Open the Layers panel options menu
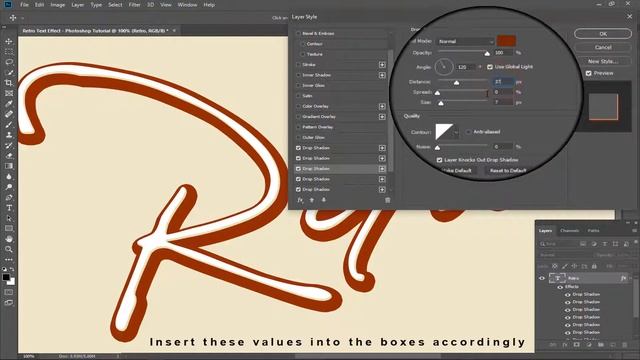640x360 pixels. click(634, 231)
